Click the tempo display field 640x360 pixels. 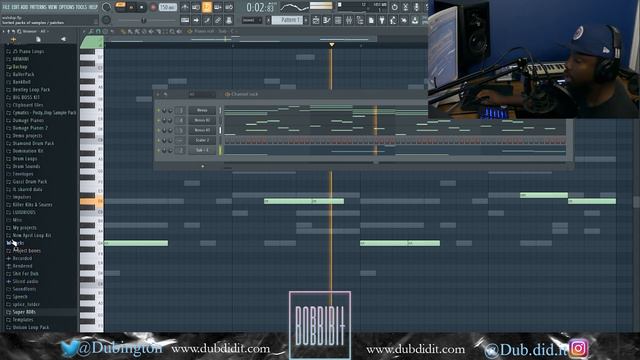point(167,7)
